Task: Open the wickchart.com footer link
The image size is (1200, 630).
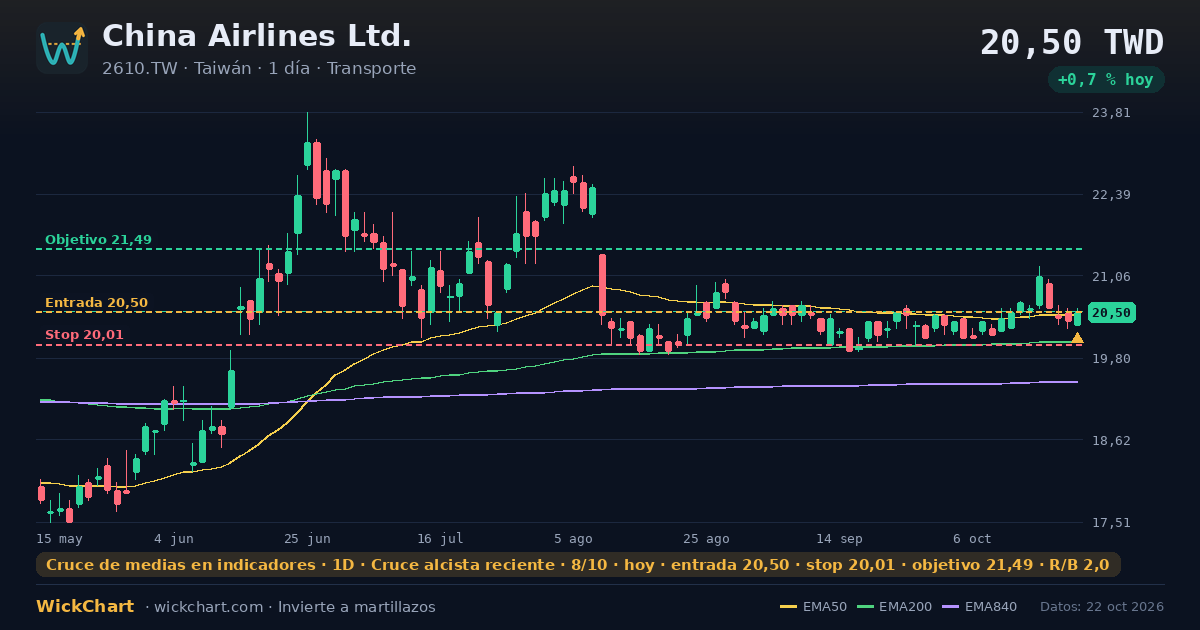Action: [x=208, y=607]
